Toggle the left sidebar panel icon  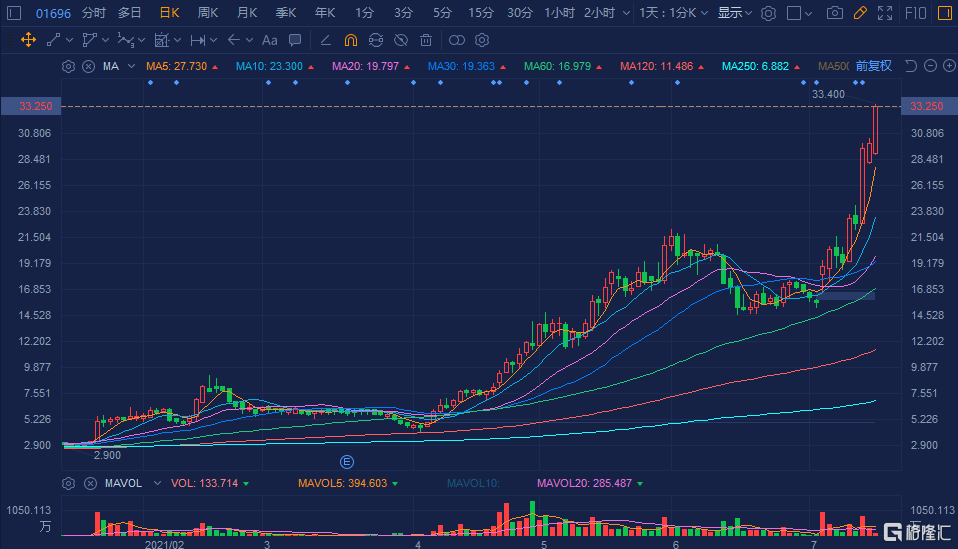14,13
